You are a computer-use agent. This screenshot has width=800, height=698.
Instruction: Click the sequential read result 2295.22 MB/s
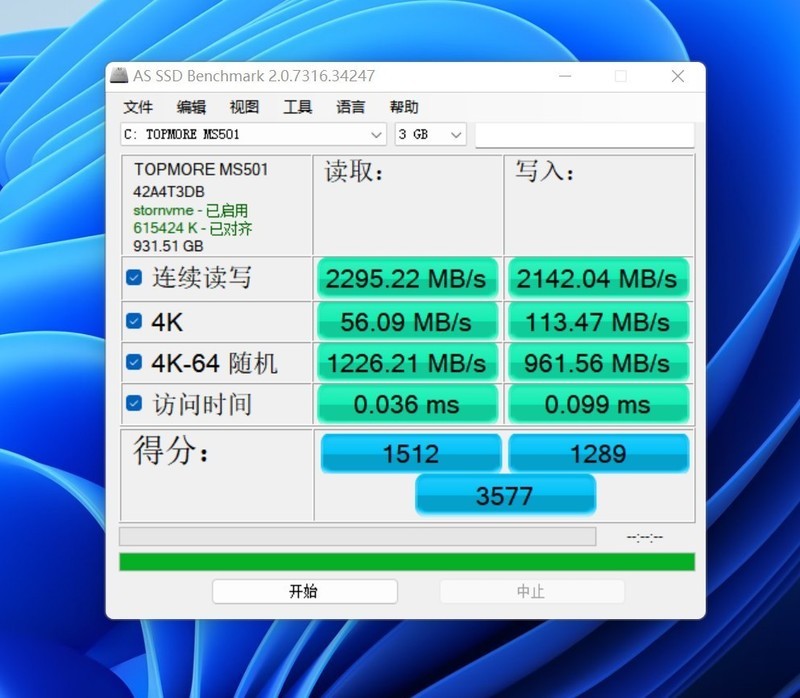[407, 279]
